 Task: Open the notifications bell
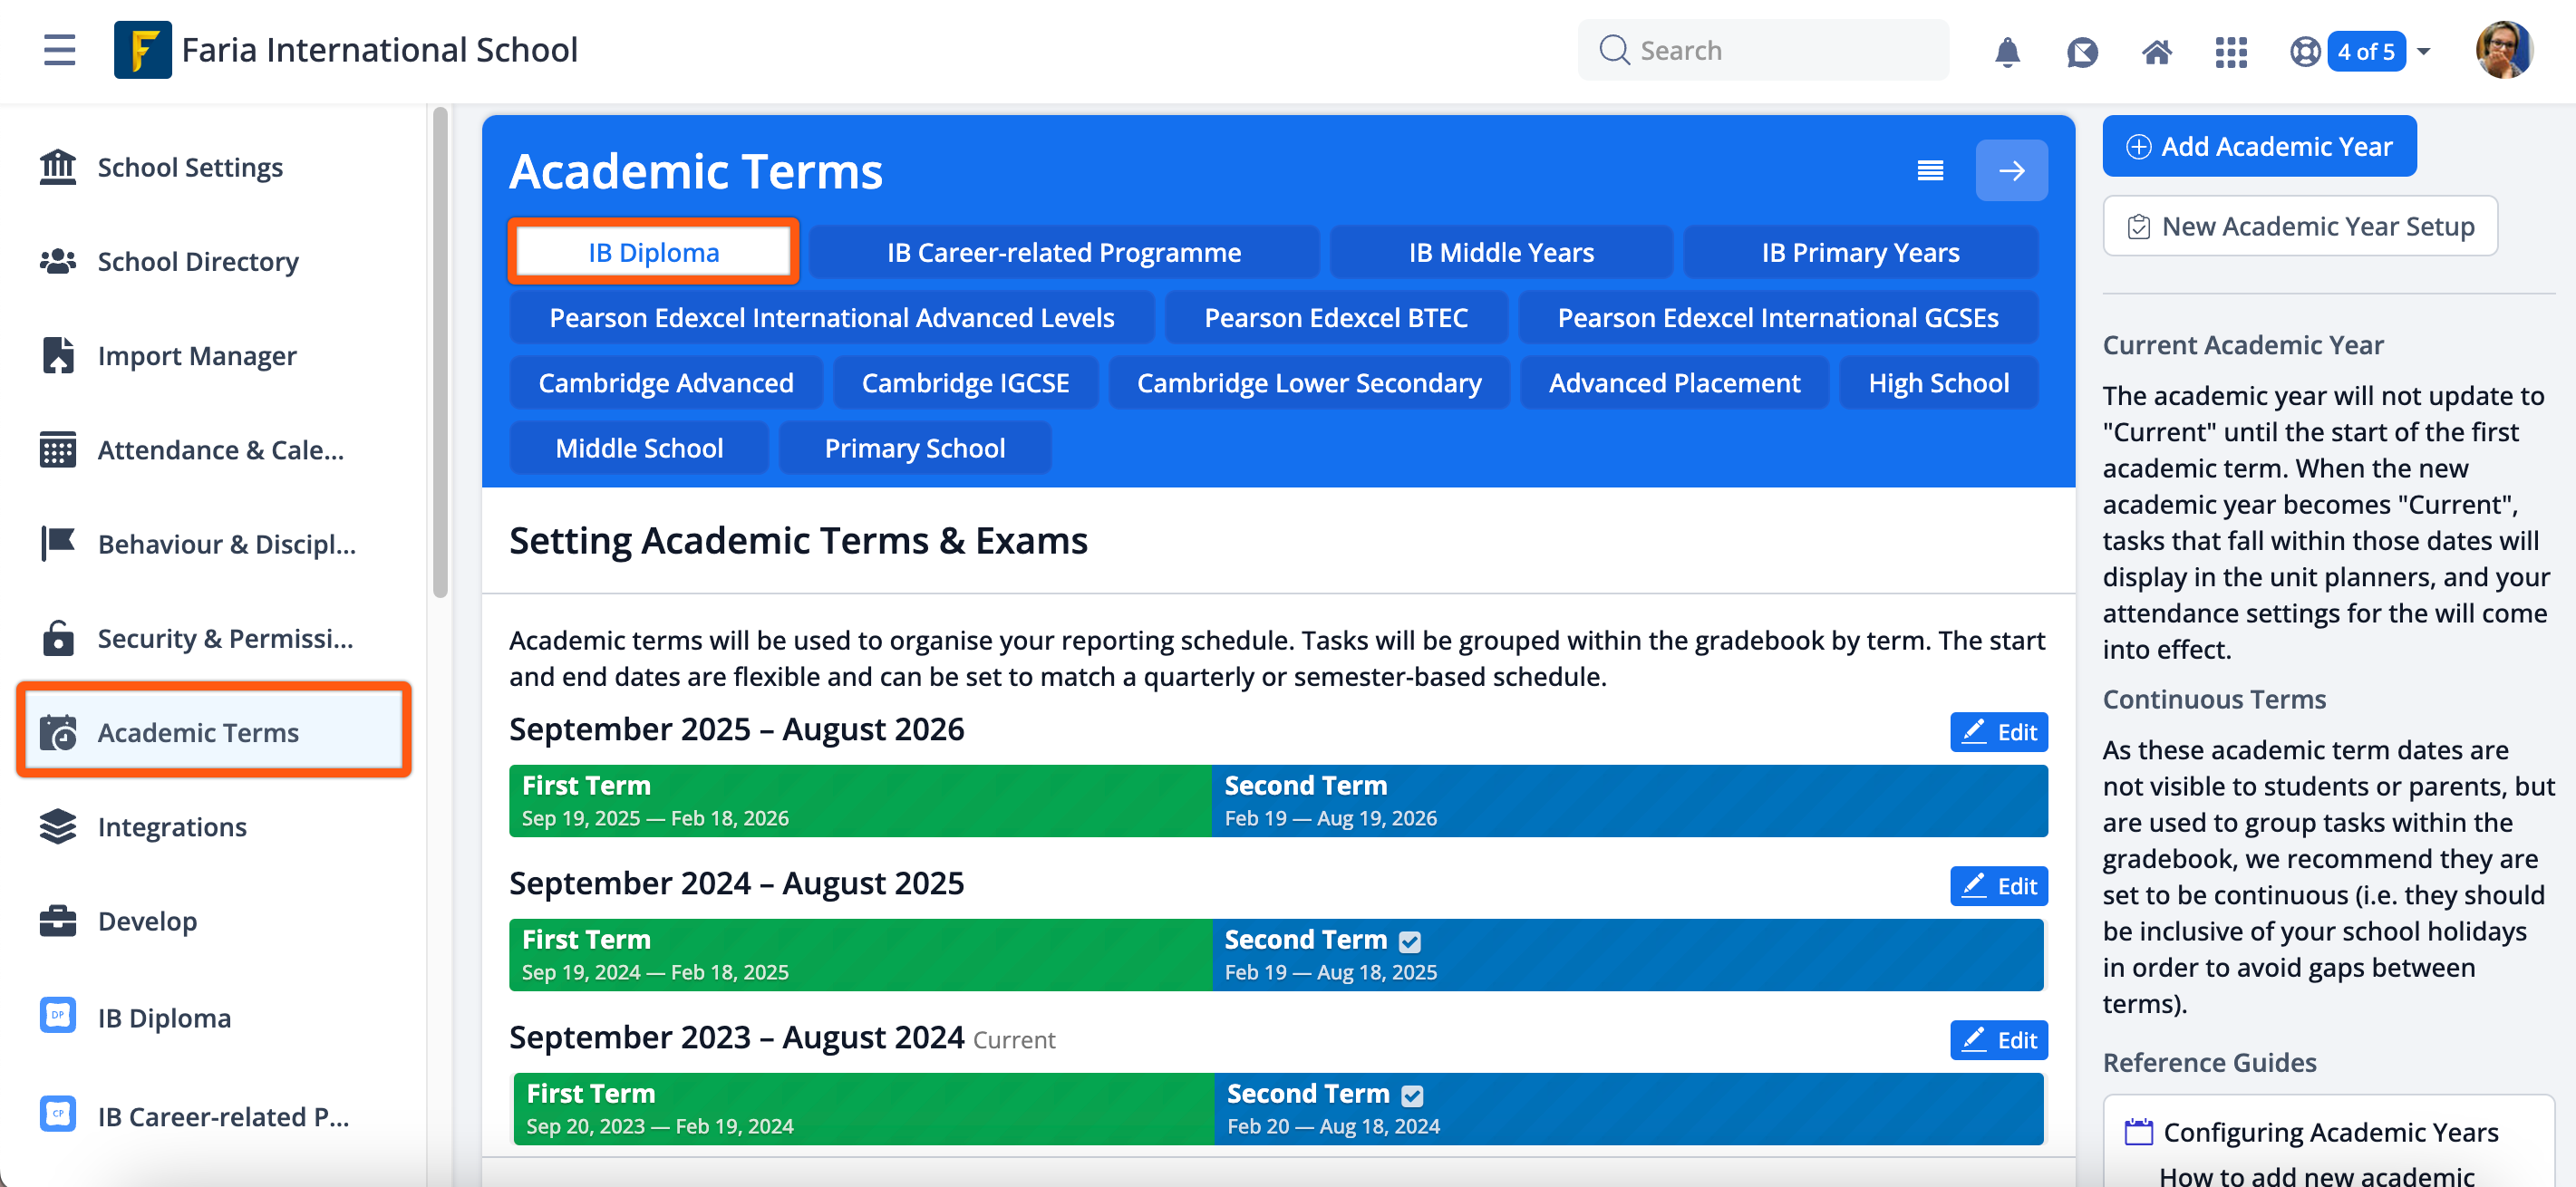(2007, 51)
